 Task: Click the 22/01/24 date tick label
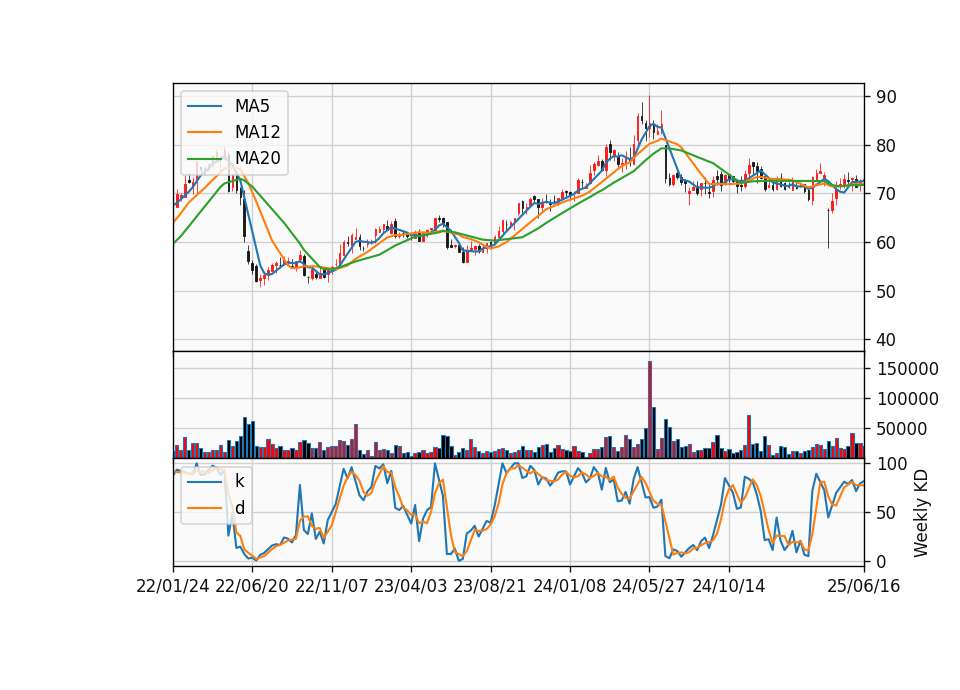[173, 587]
